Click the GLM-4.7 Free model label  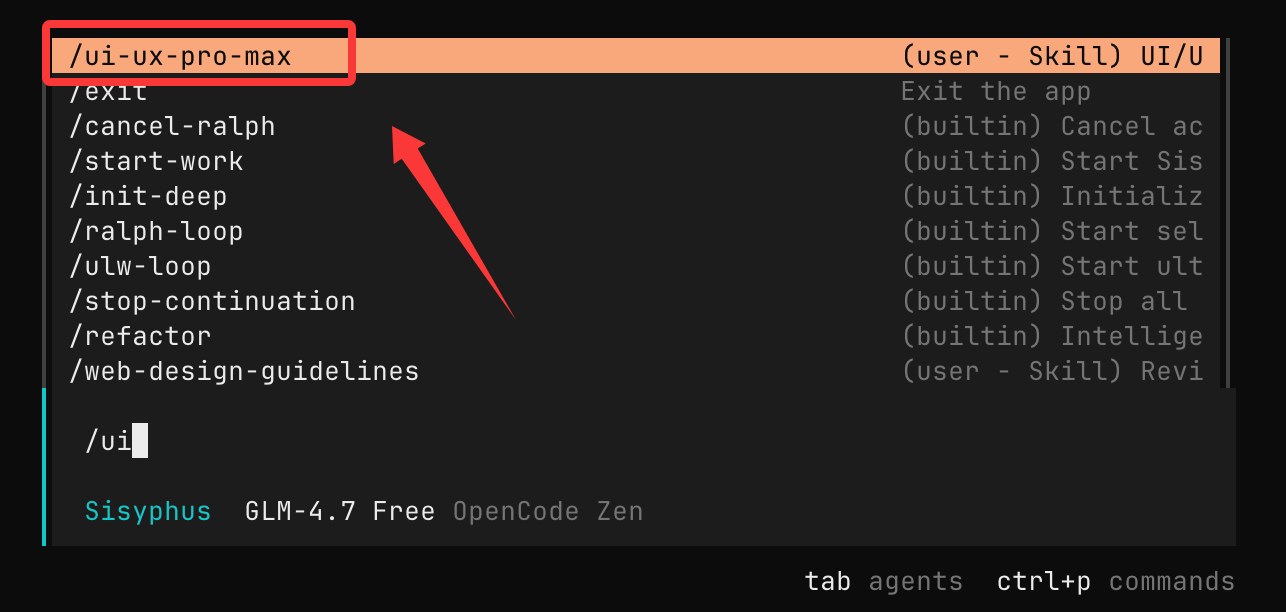[340, 512]
